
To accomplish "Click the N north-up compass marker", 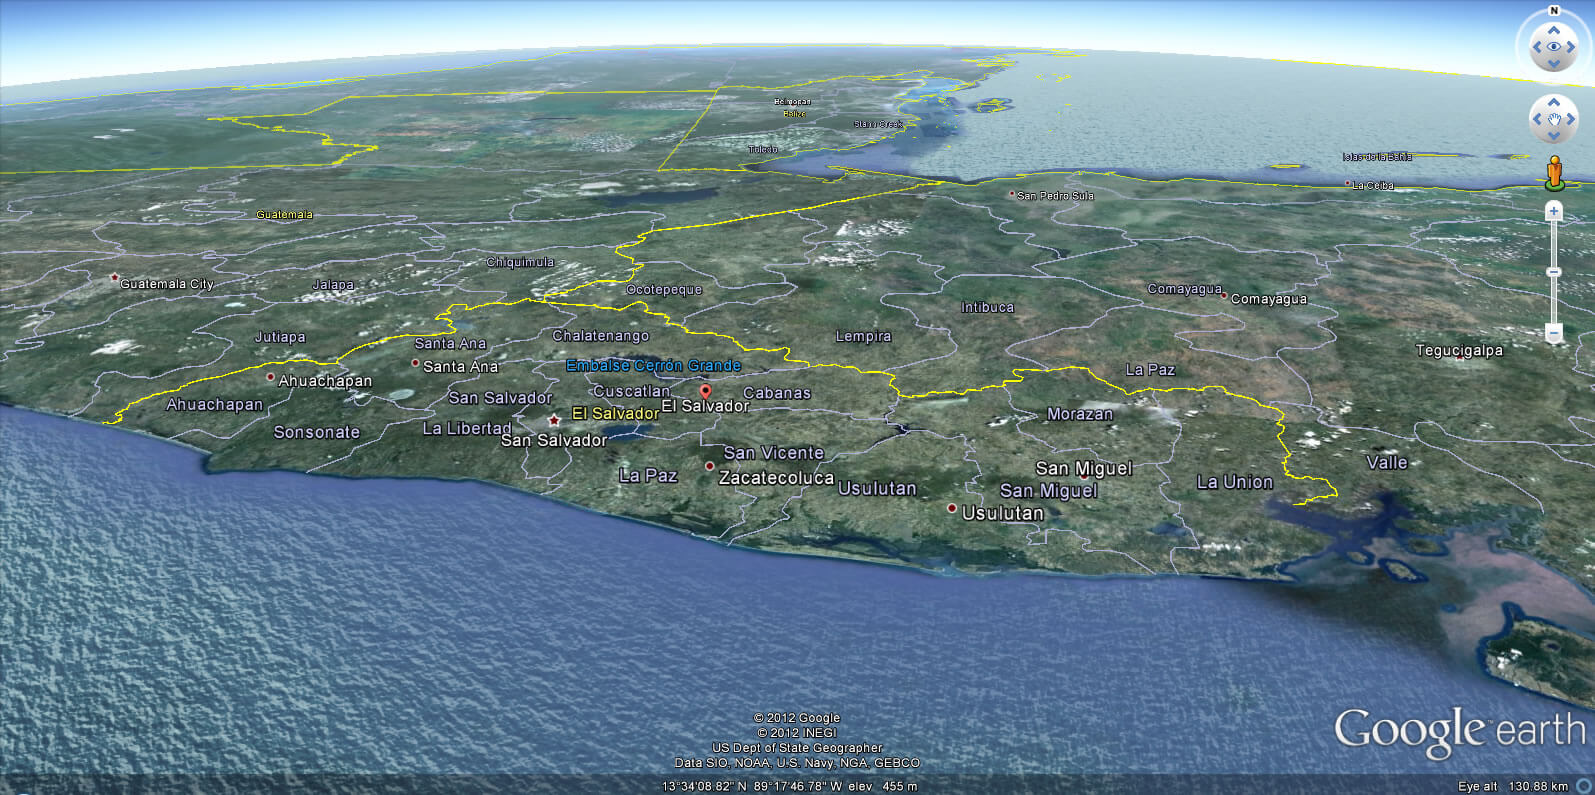I will coord(1554,11).
